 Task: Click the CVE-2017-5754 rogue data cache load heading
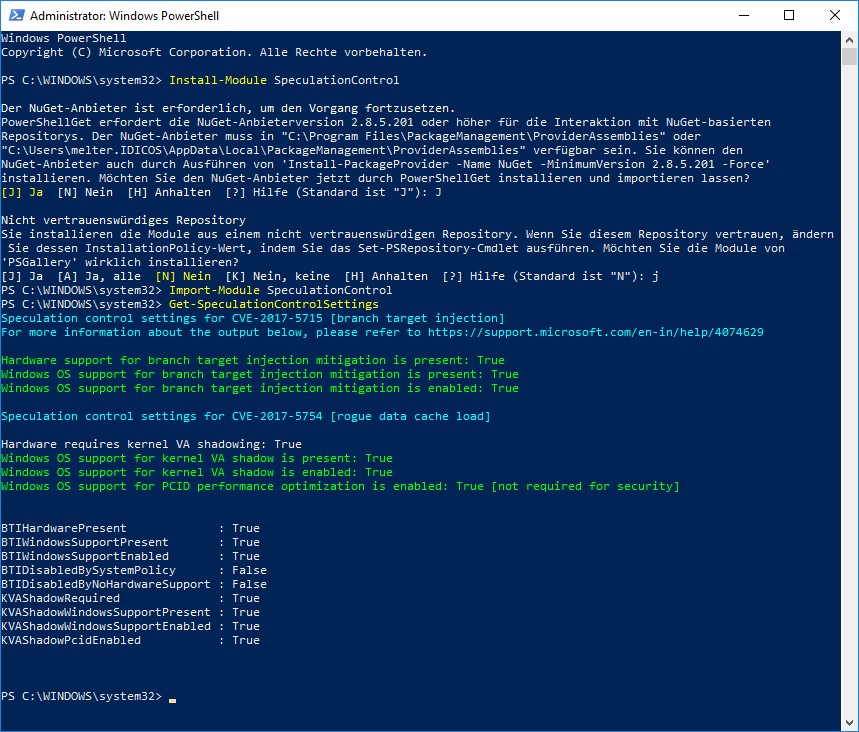tap(246, 416)
